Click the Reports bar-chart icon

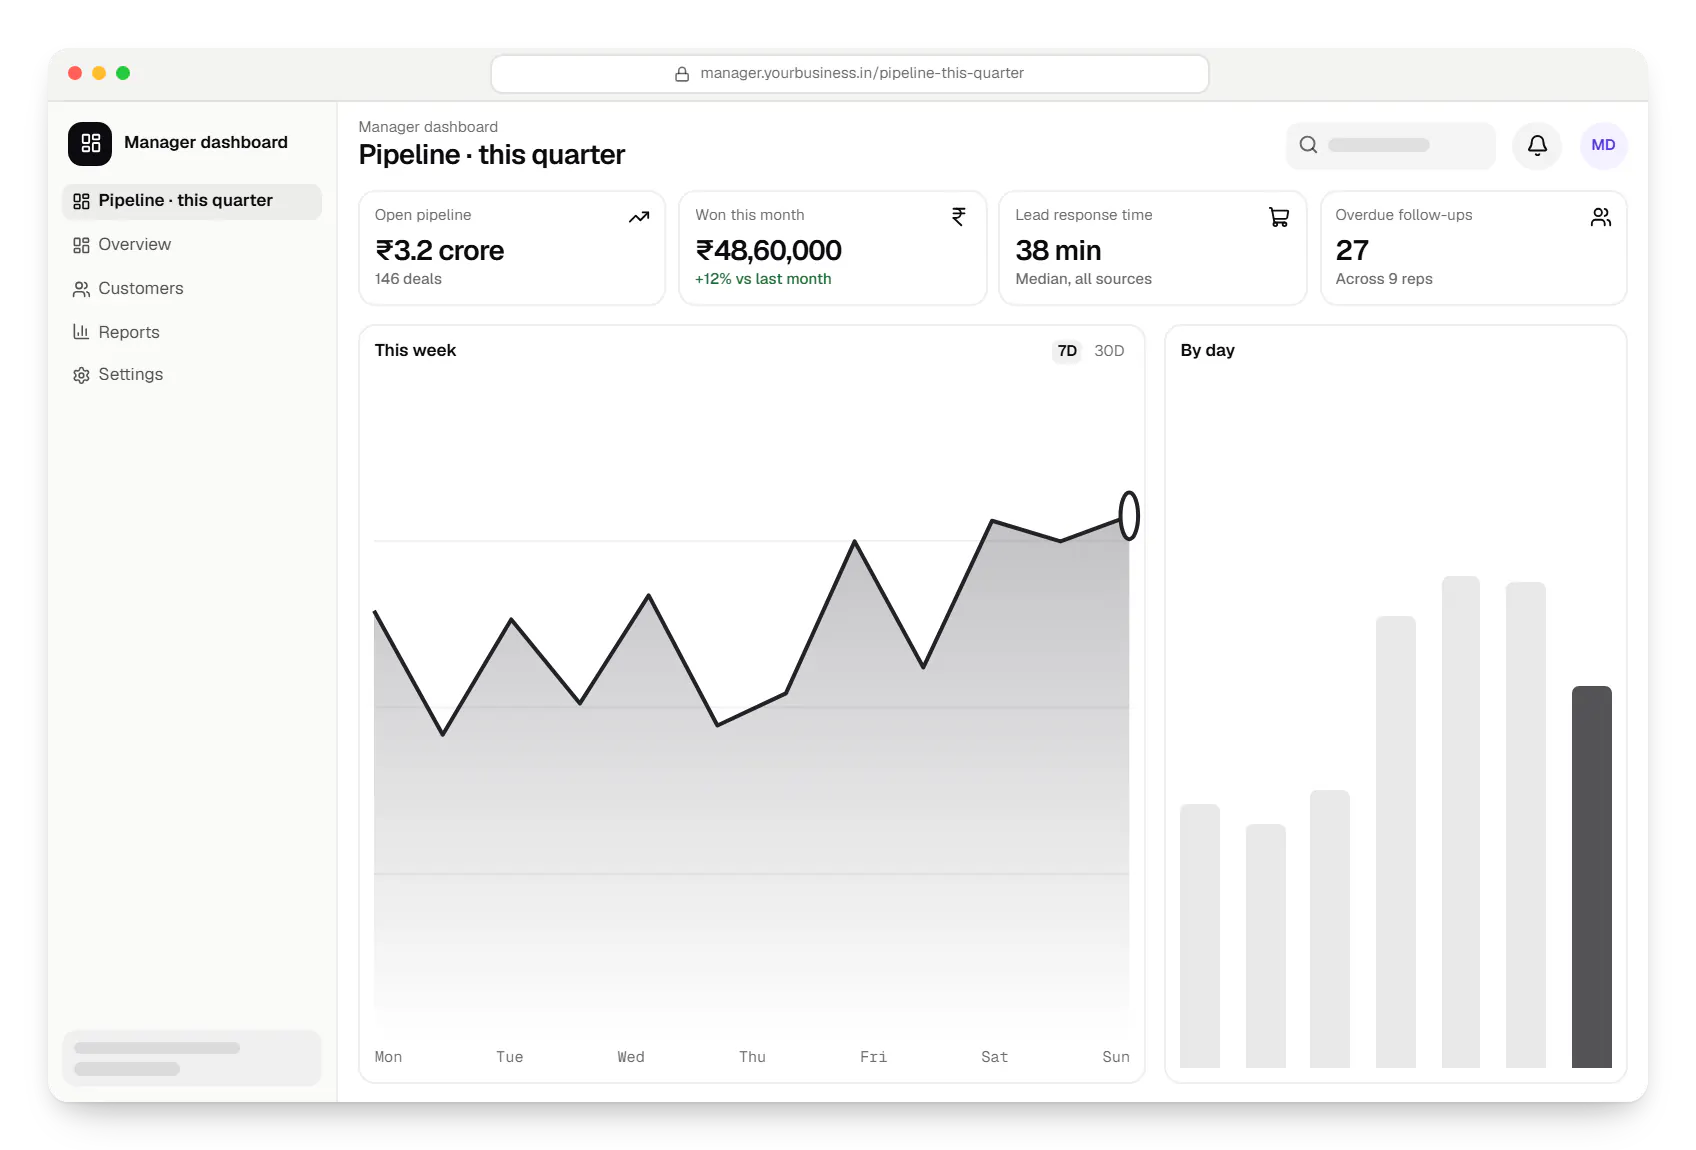click(81, 332)
